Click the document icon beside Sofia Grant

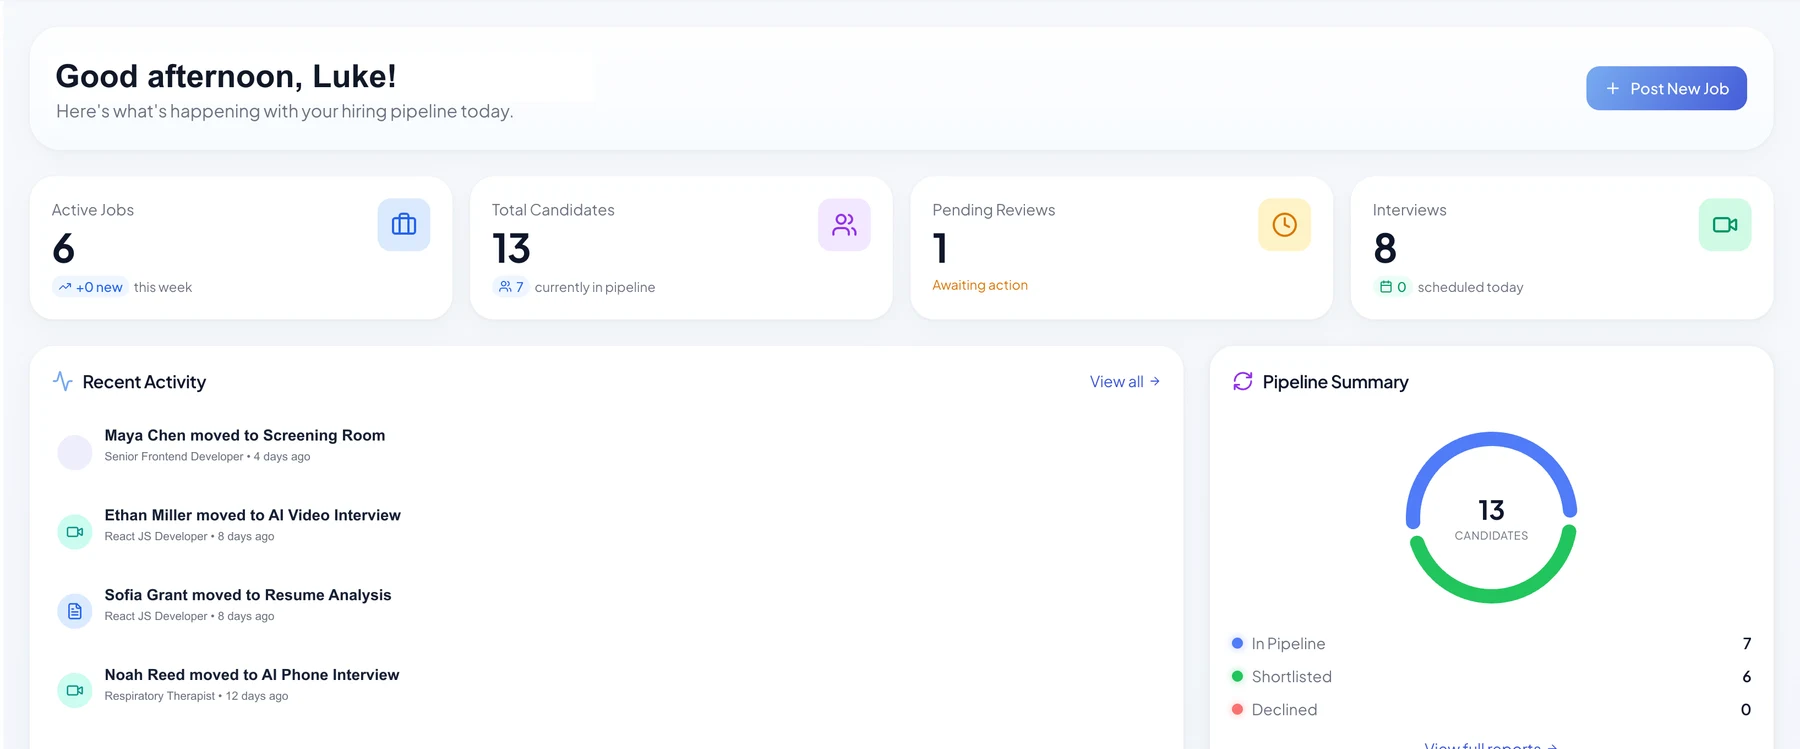(75, 611)
